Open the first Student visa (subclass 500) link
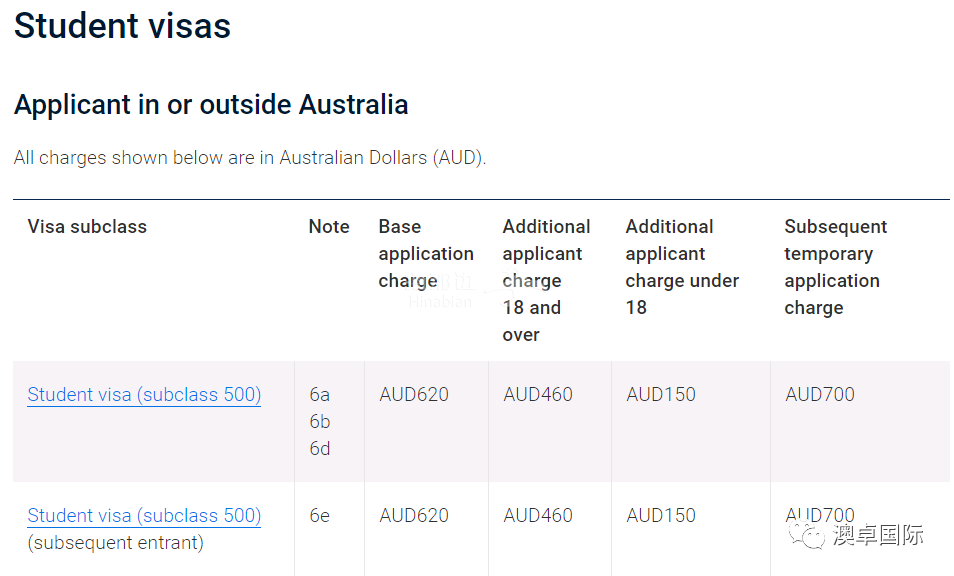The height and width of the screenshot is (576, 954). (x=144, y=395)
